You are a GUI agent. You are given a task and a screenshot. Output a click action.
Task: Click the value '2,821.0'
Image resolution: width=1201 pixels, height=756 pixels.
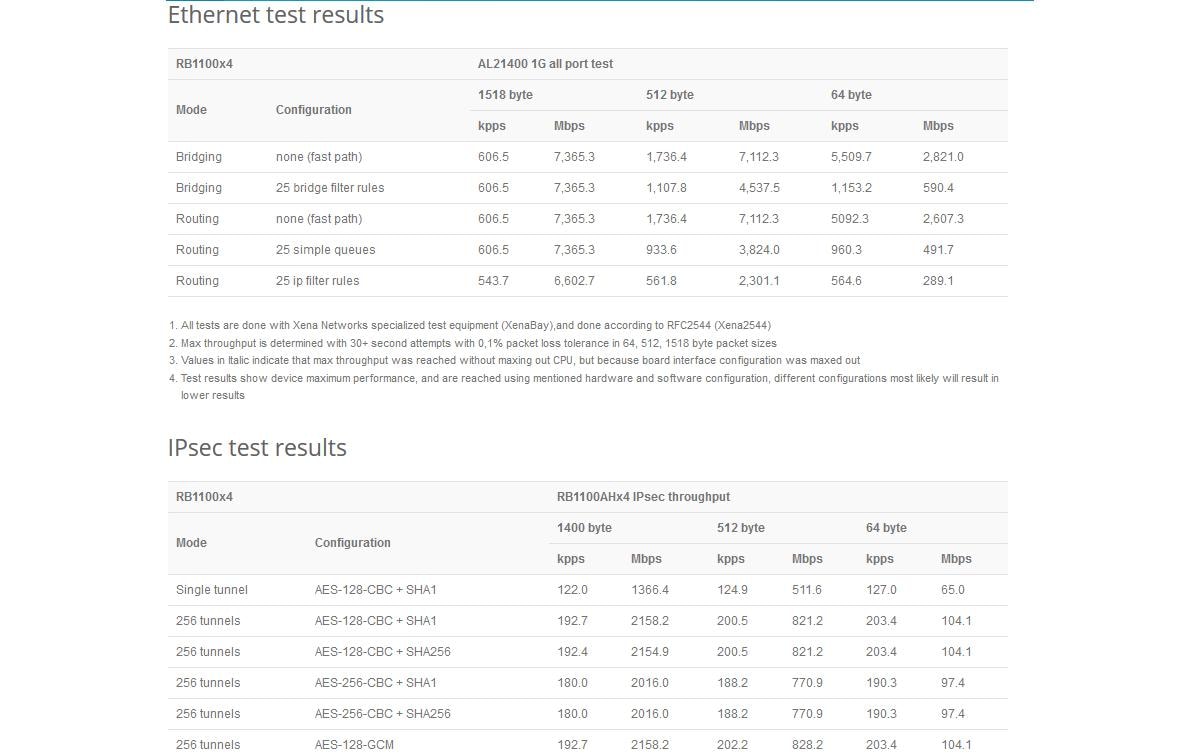click(943, 157)
